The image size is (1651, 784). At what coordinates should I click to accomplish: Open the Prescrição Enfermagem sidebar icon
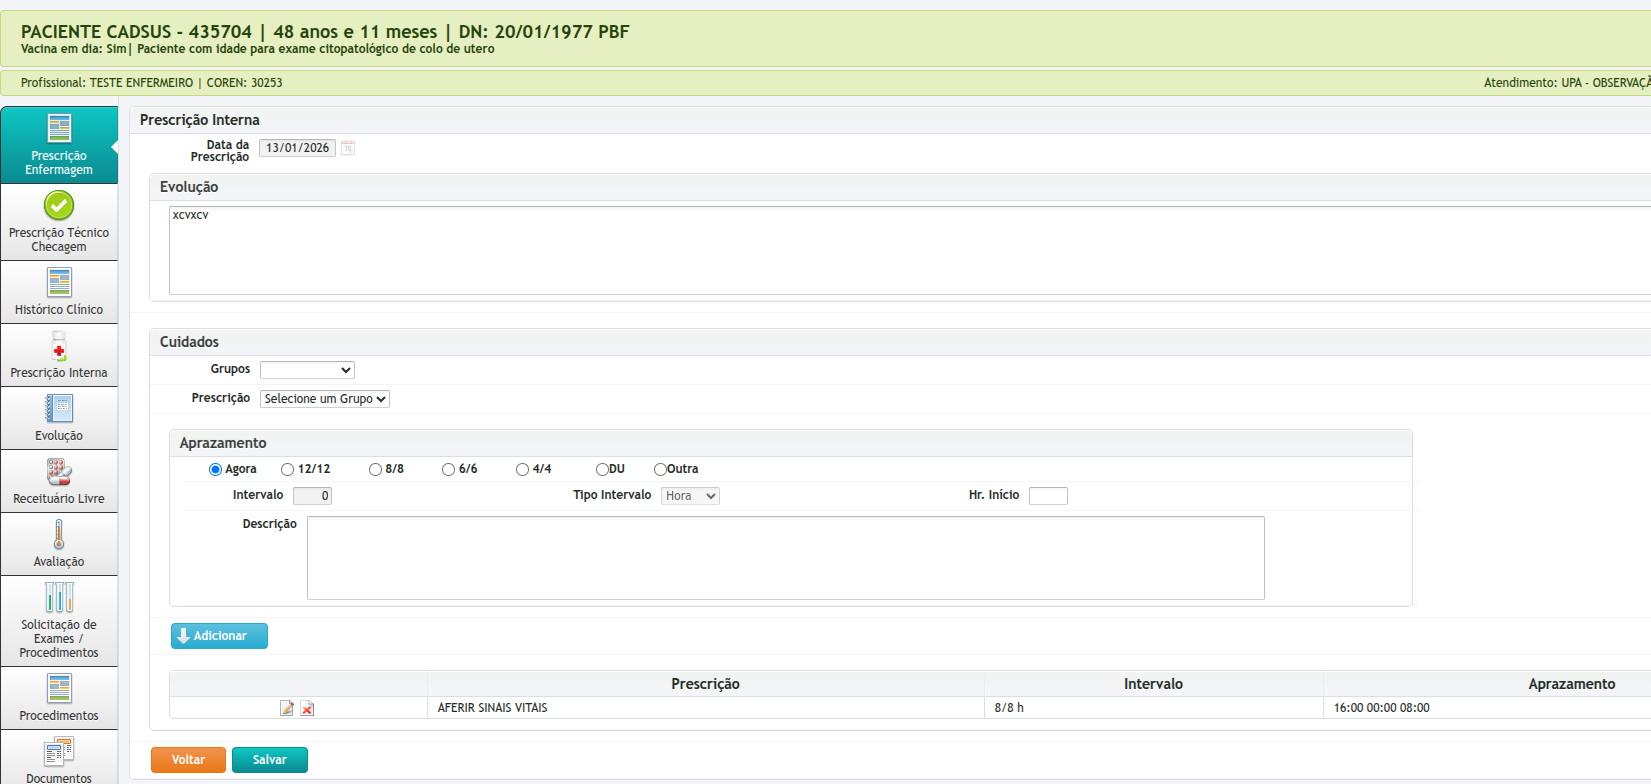[x=59, y=129]
